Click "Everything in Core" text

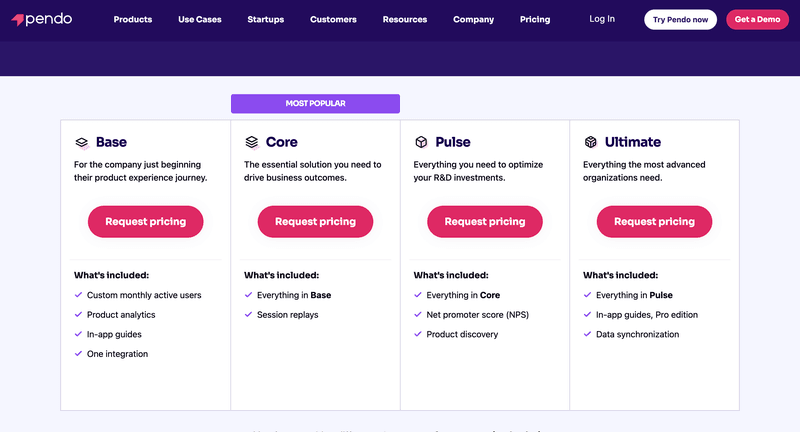coord(463,295)
